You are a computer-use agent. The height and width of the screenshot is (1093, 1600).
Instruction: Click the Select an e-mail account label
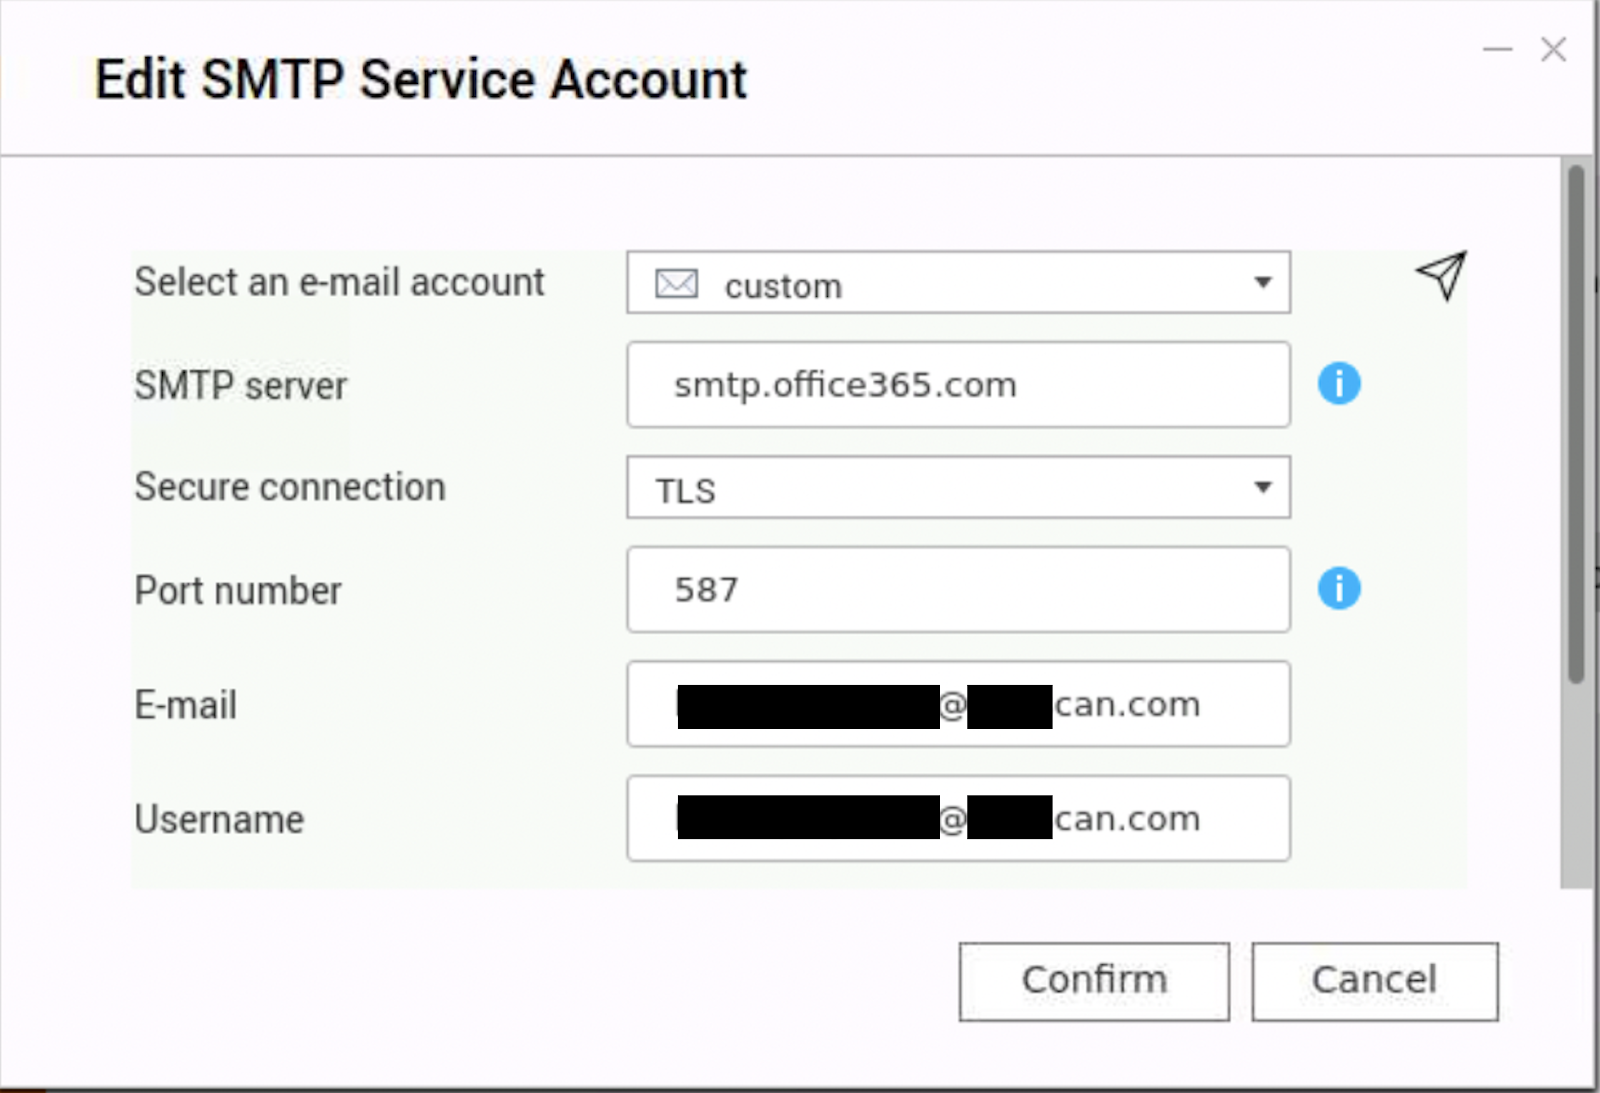339,283
